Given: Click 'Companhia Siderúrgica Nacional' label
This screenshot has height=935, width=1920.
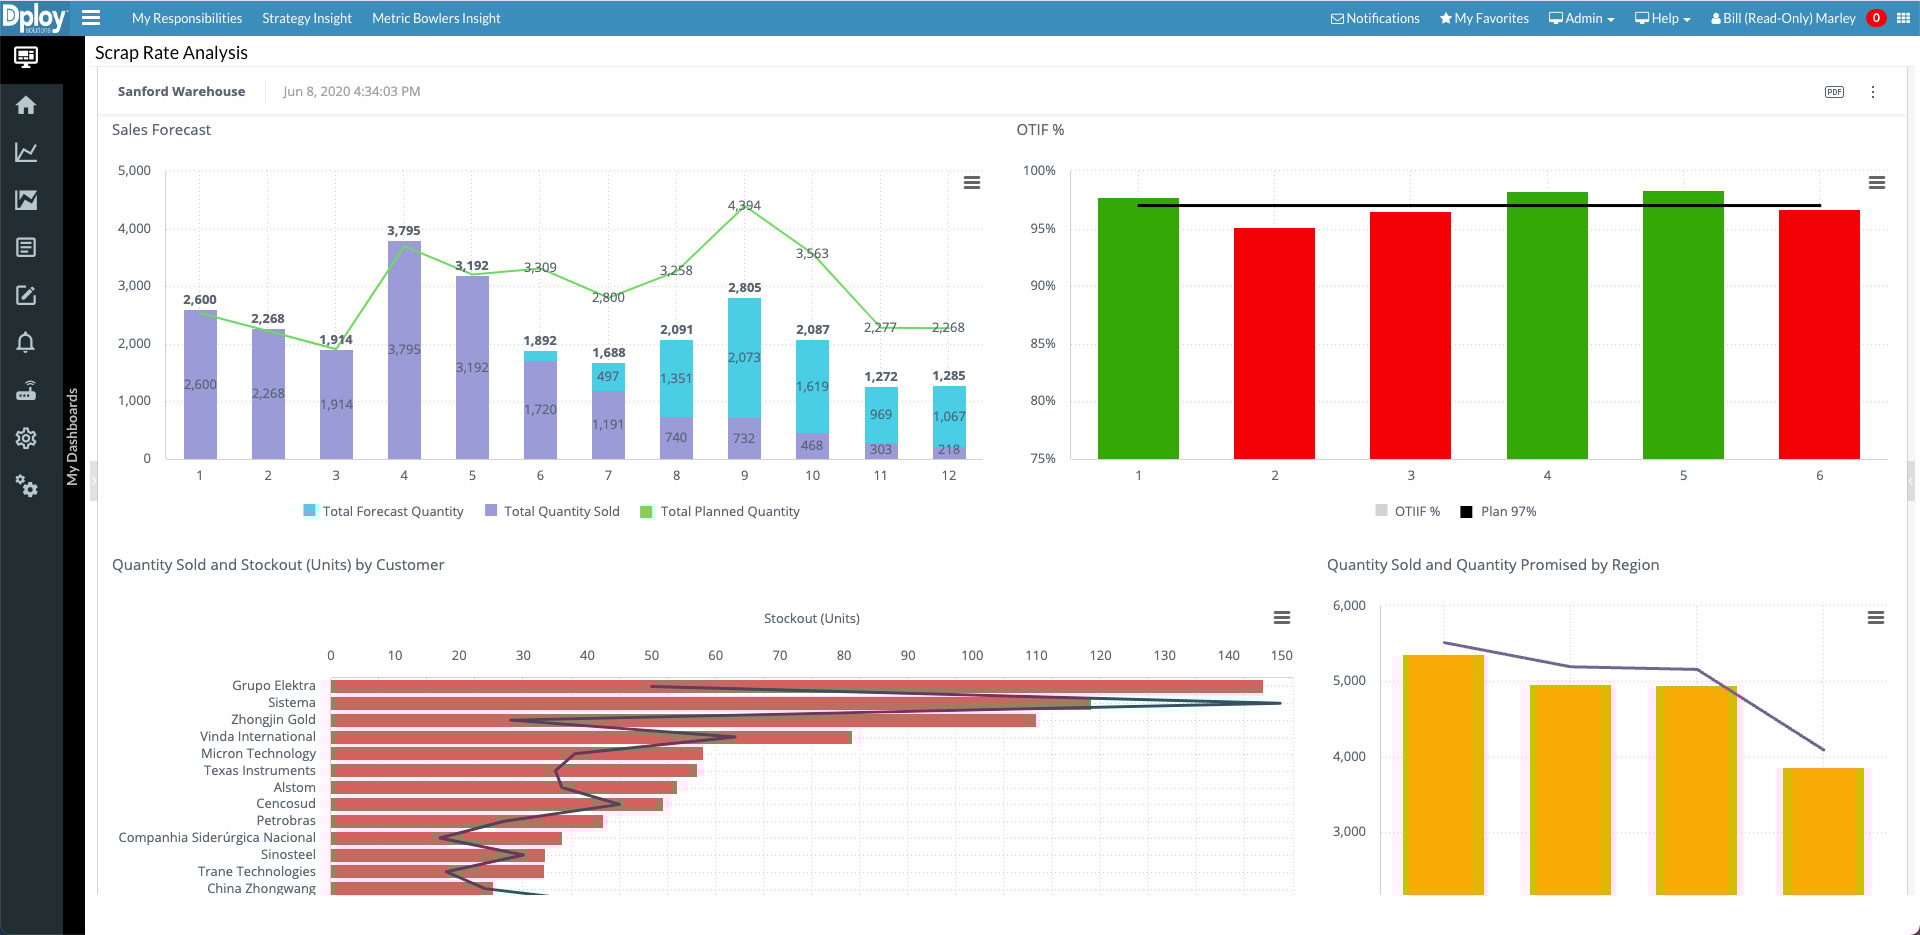Looking at the screenshot, I should coord(217,837).
